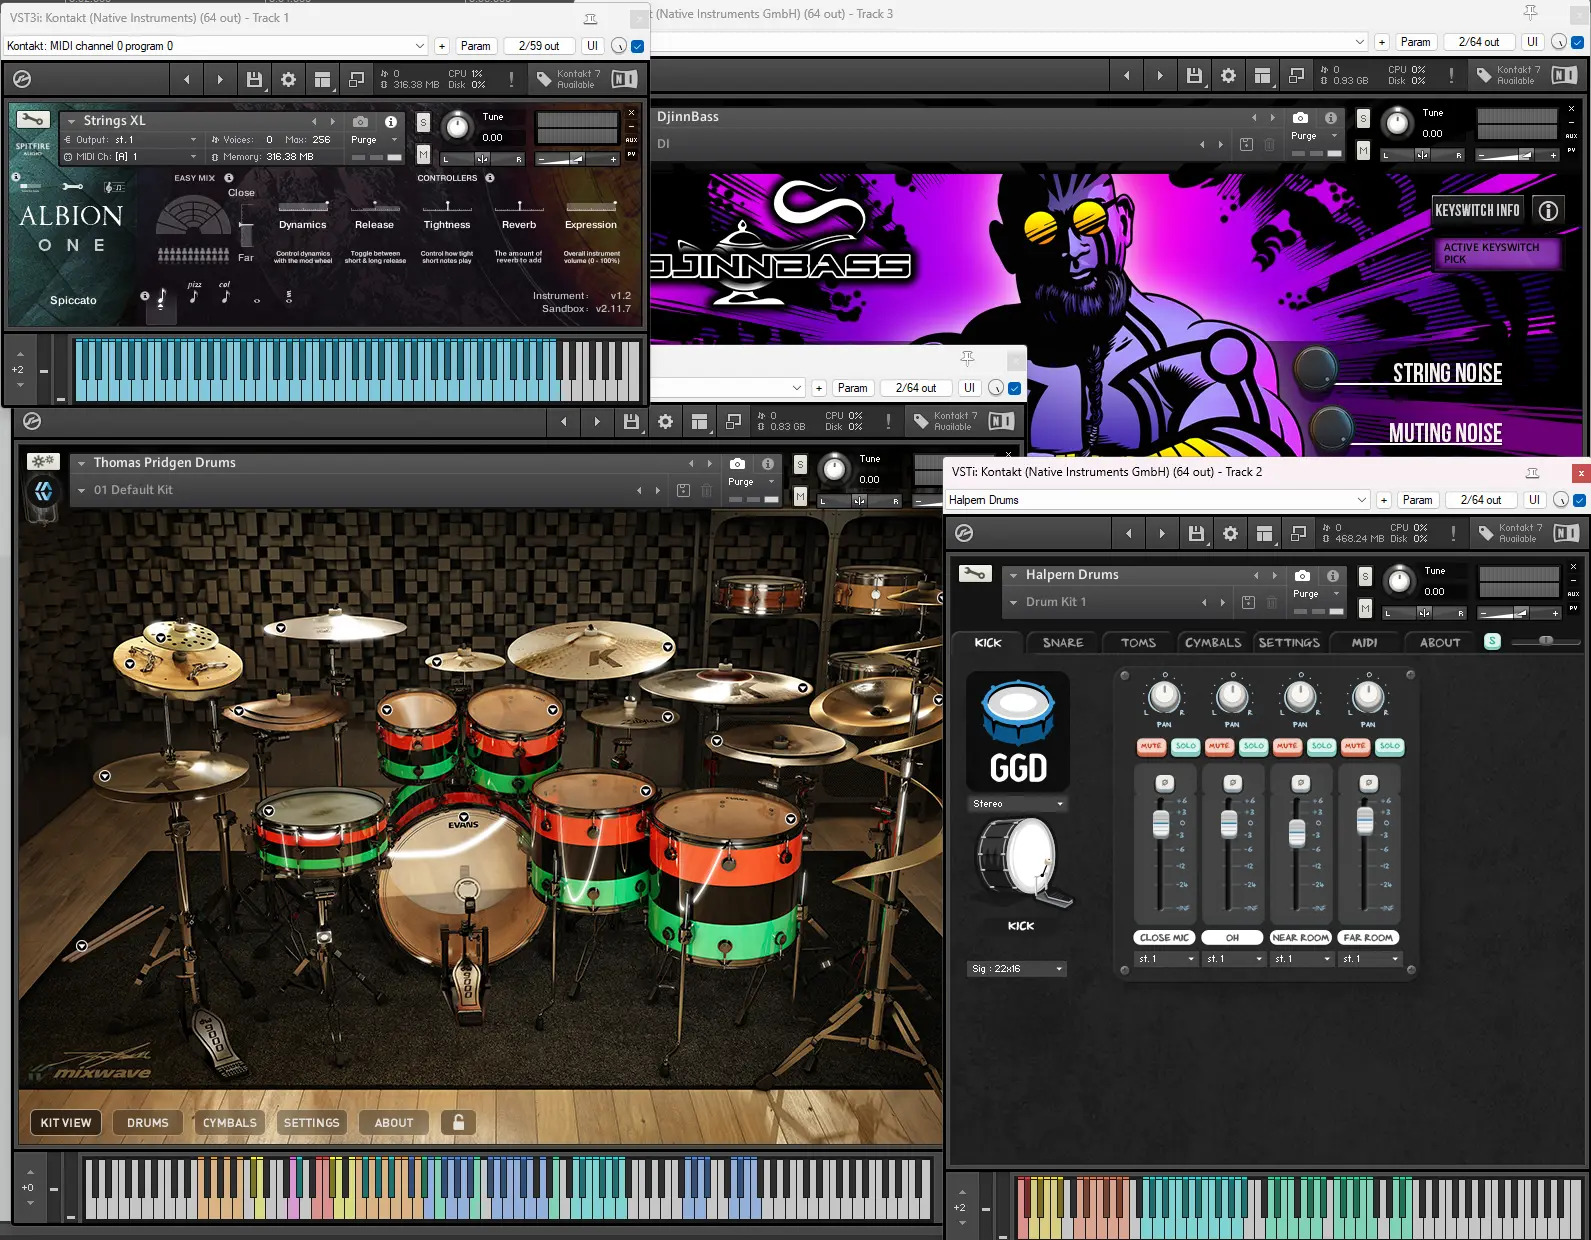Click the Thomas Pridgen Drums snapshot camera icon
Viewport: 1591px width, 1240px height.
click(x=737, y=464)
